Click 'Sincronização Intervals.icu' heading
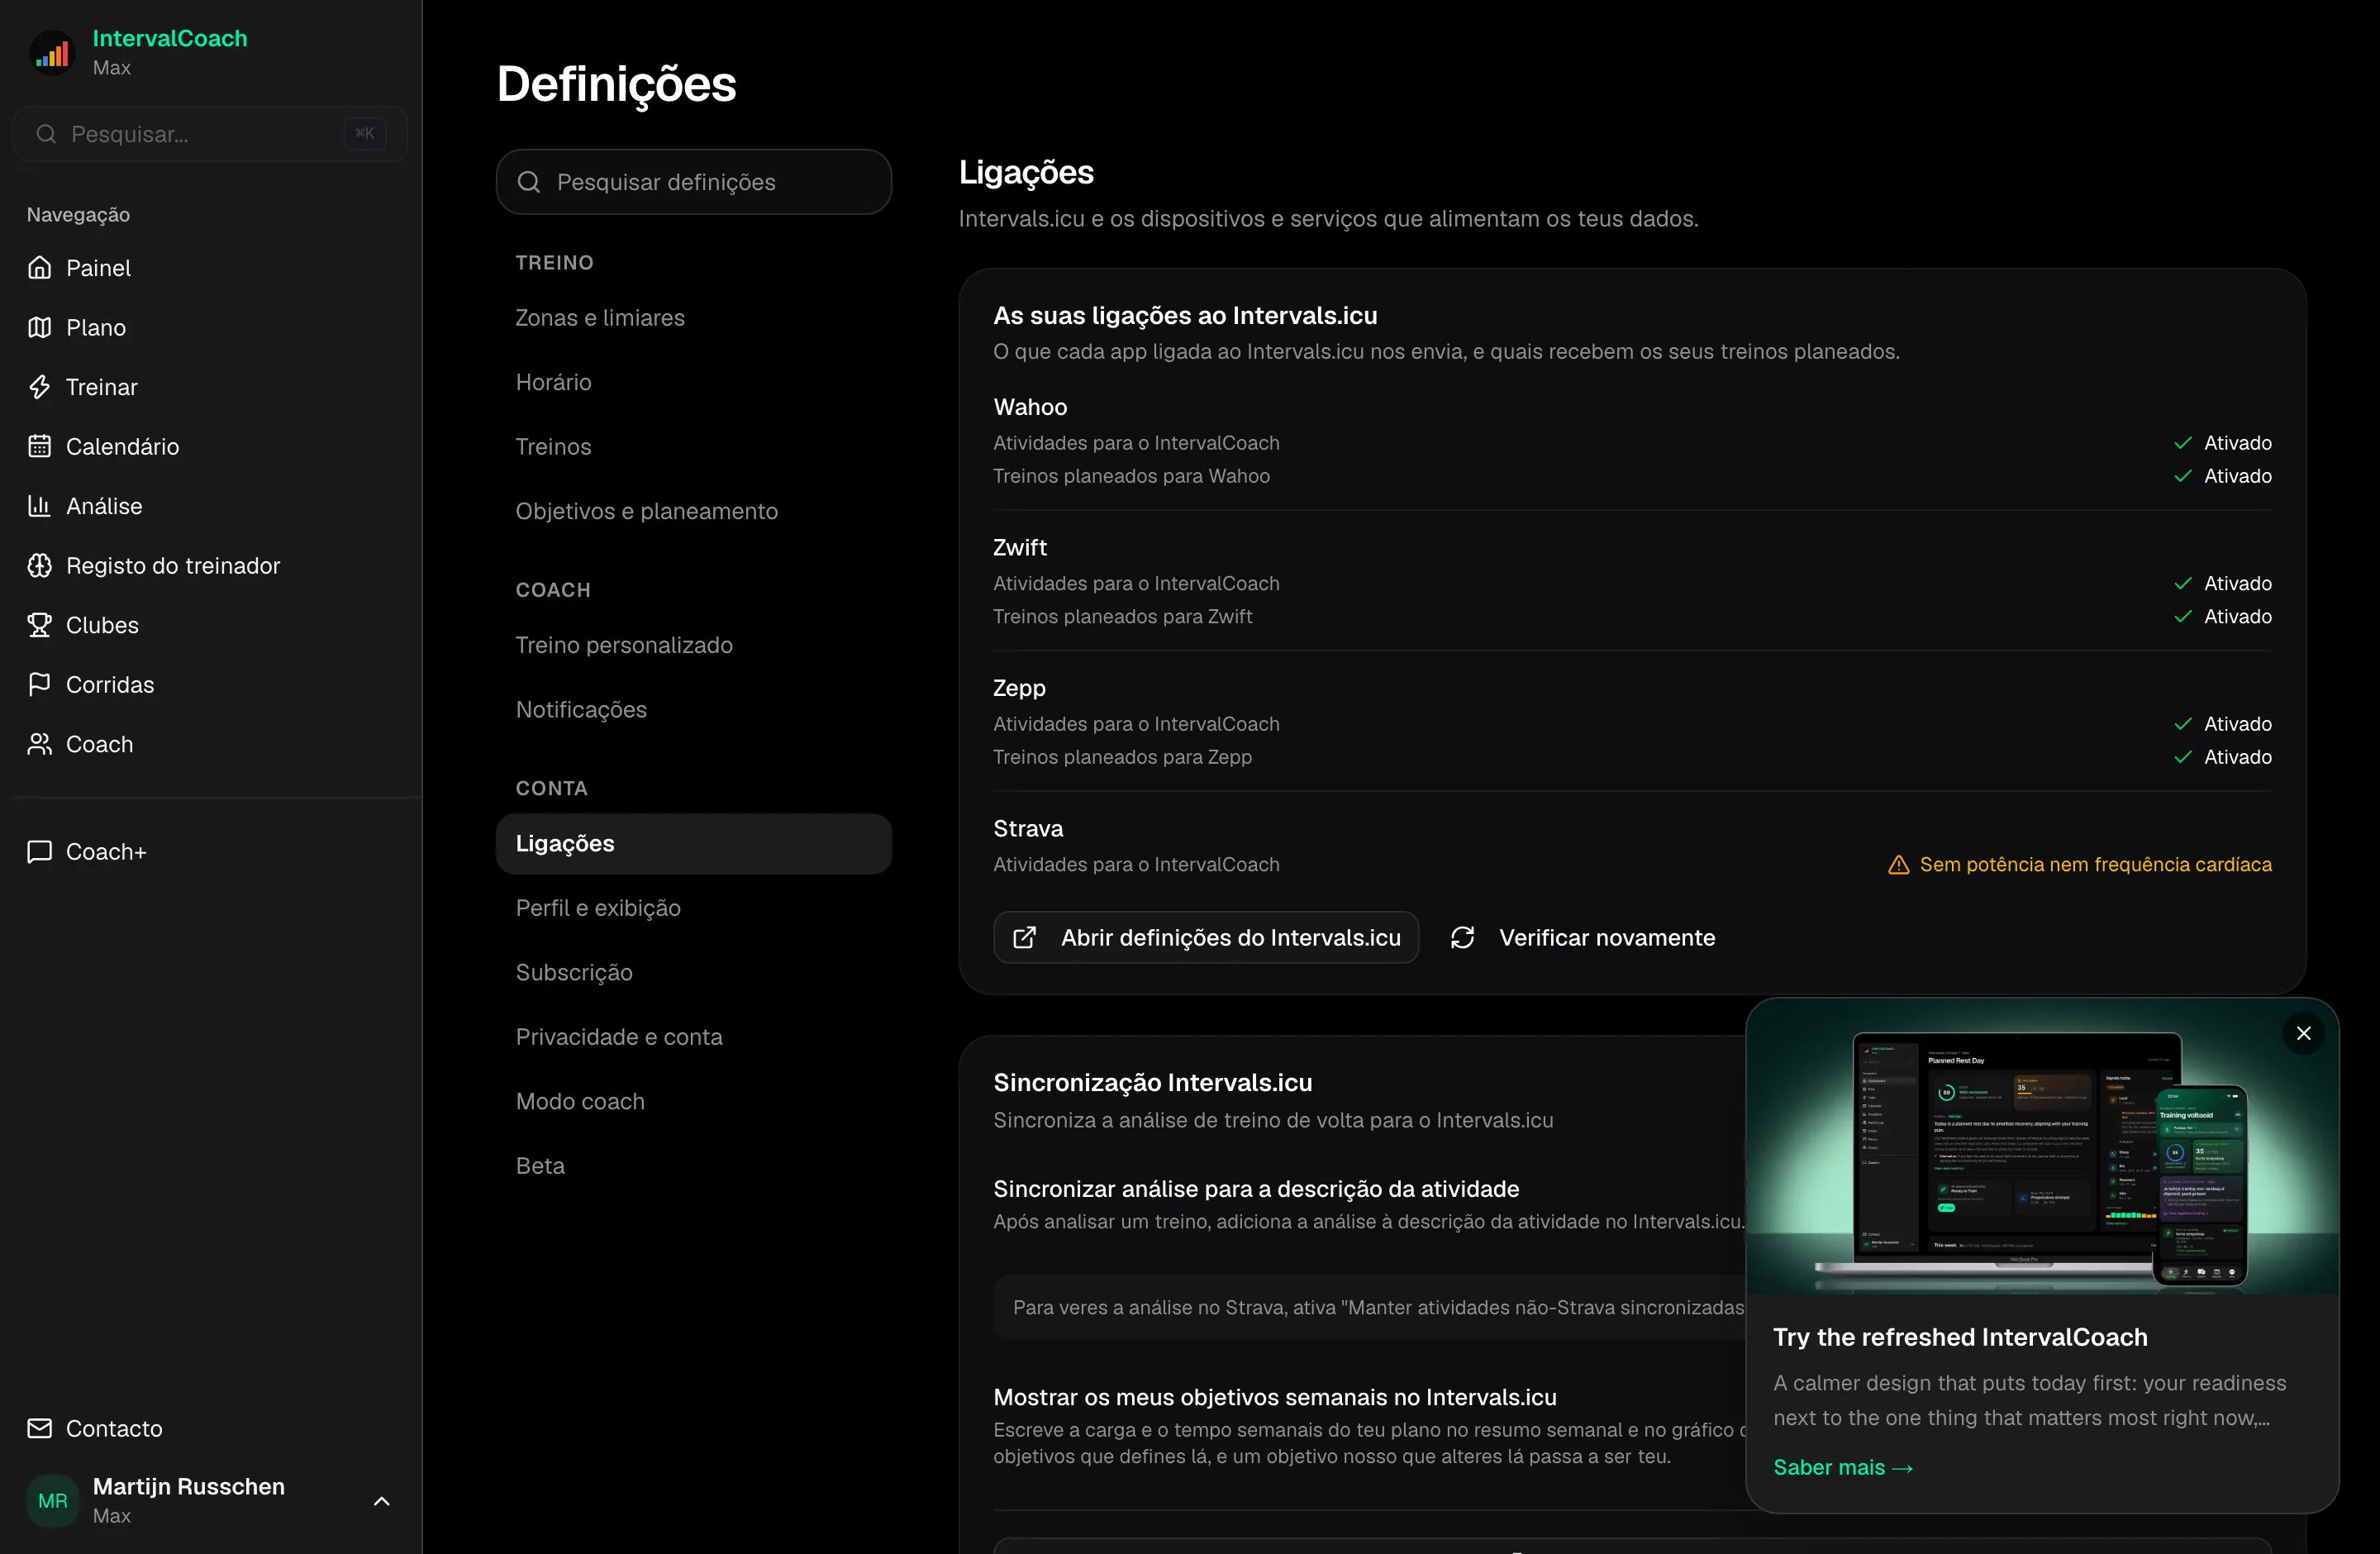2380x1554 pixels. [x=1153, y=1083]
